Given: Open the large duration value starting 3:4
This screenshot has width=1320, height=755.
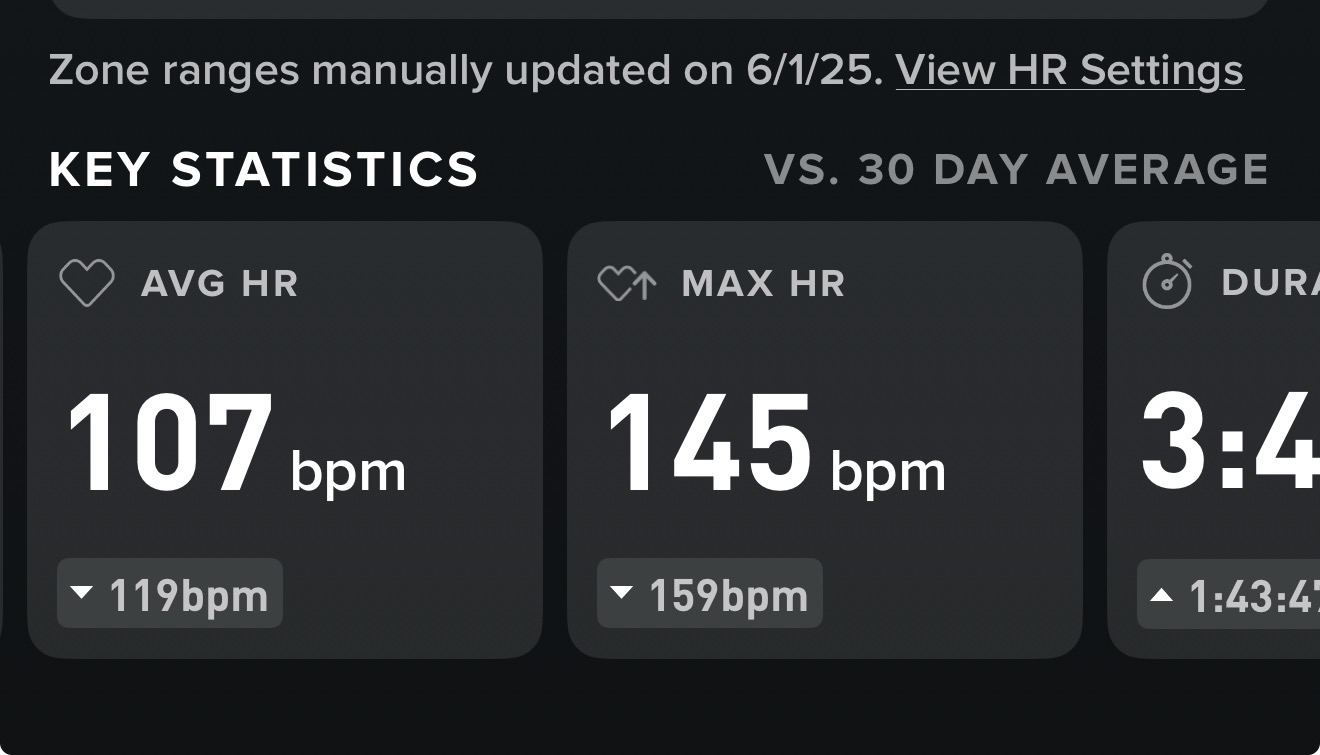Looking at the screenshot, I should click(x=1230, y=444).
